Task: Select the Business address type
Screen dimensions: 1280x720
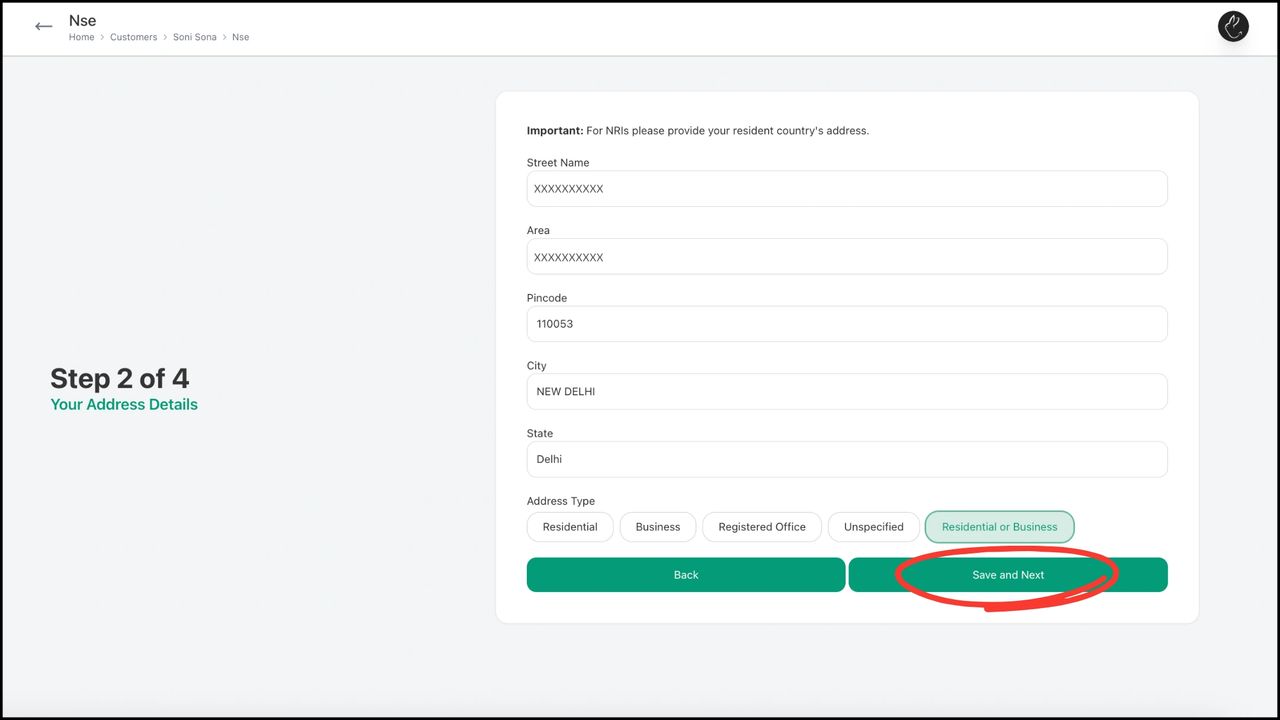Action: tap(657, 526)
